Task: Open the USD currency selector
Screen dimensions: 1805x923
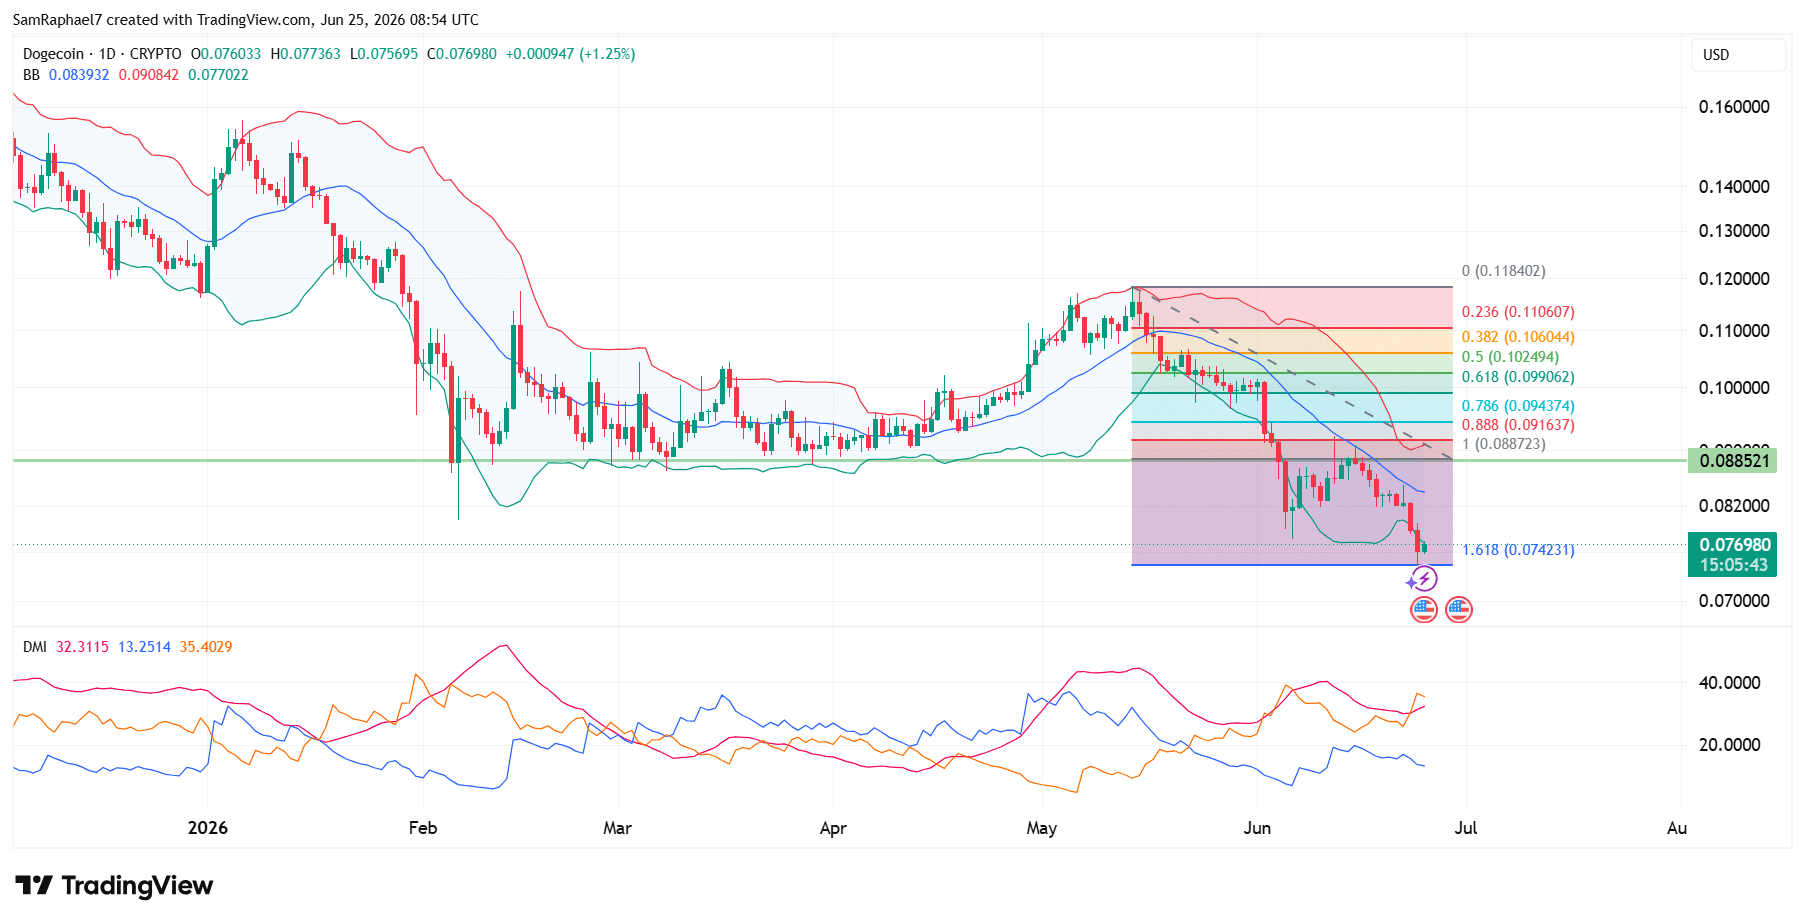Action: (x=1738, y=55)
